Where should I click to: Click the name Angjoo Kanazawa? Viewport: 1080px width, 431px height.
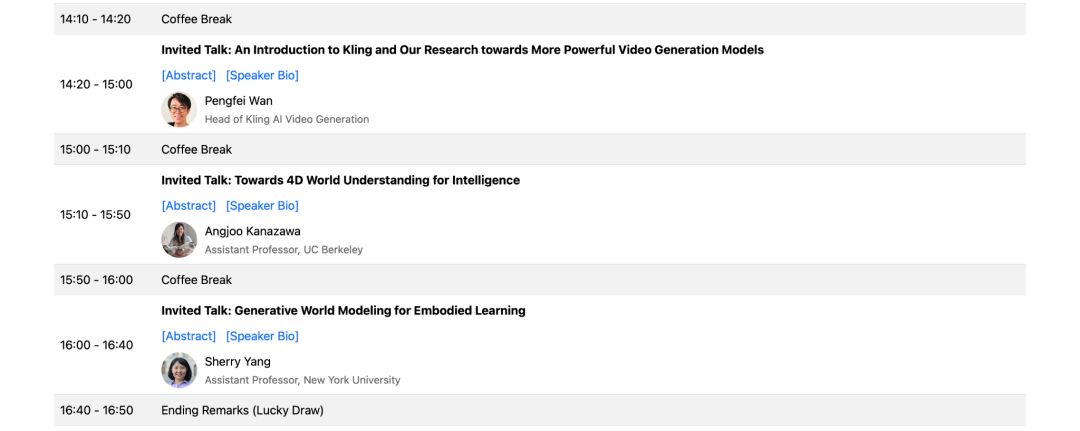[x=253, y=231]
